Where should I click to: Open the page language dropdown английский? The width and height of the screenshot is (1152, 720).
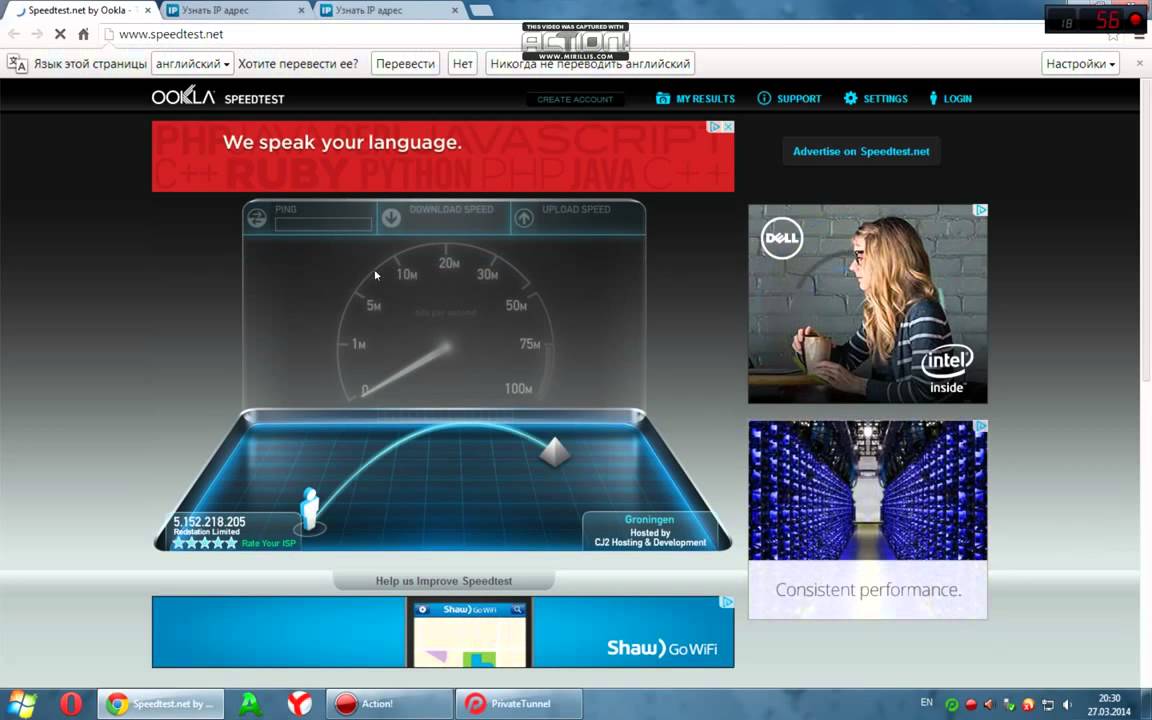pos(192,64)
